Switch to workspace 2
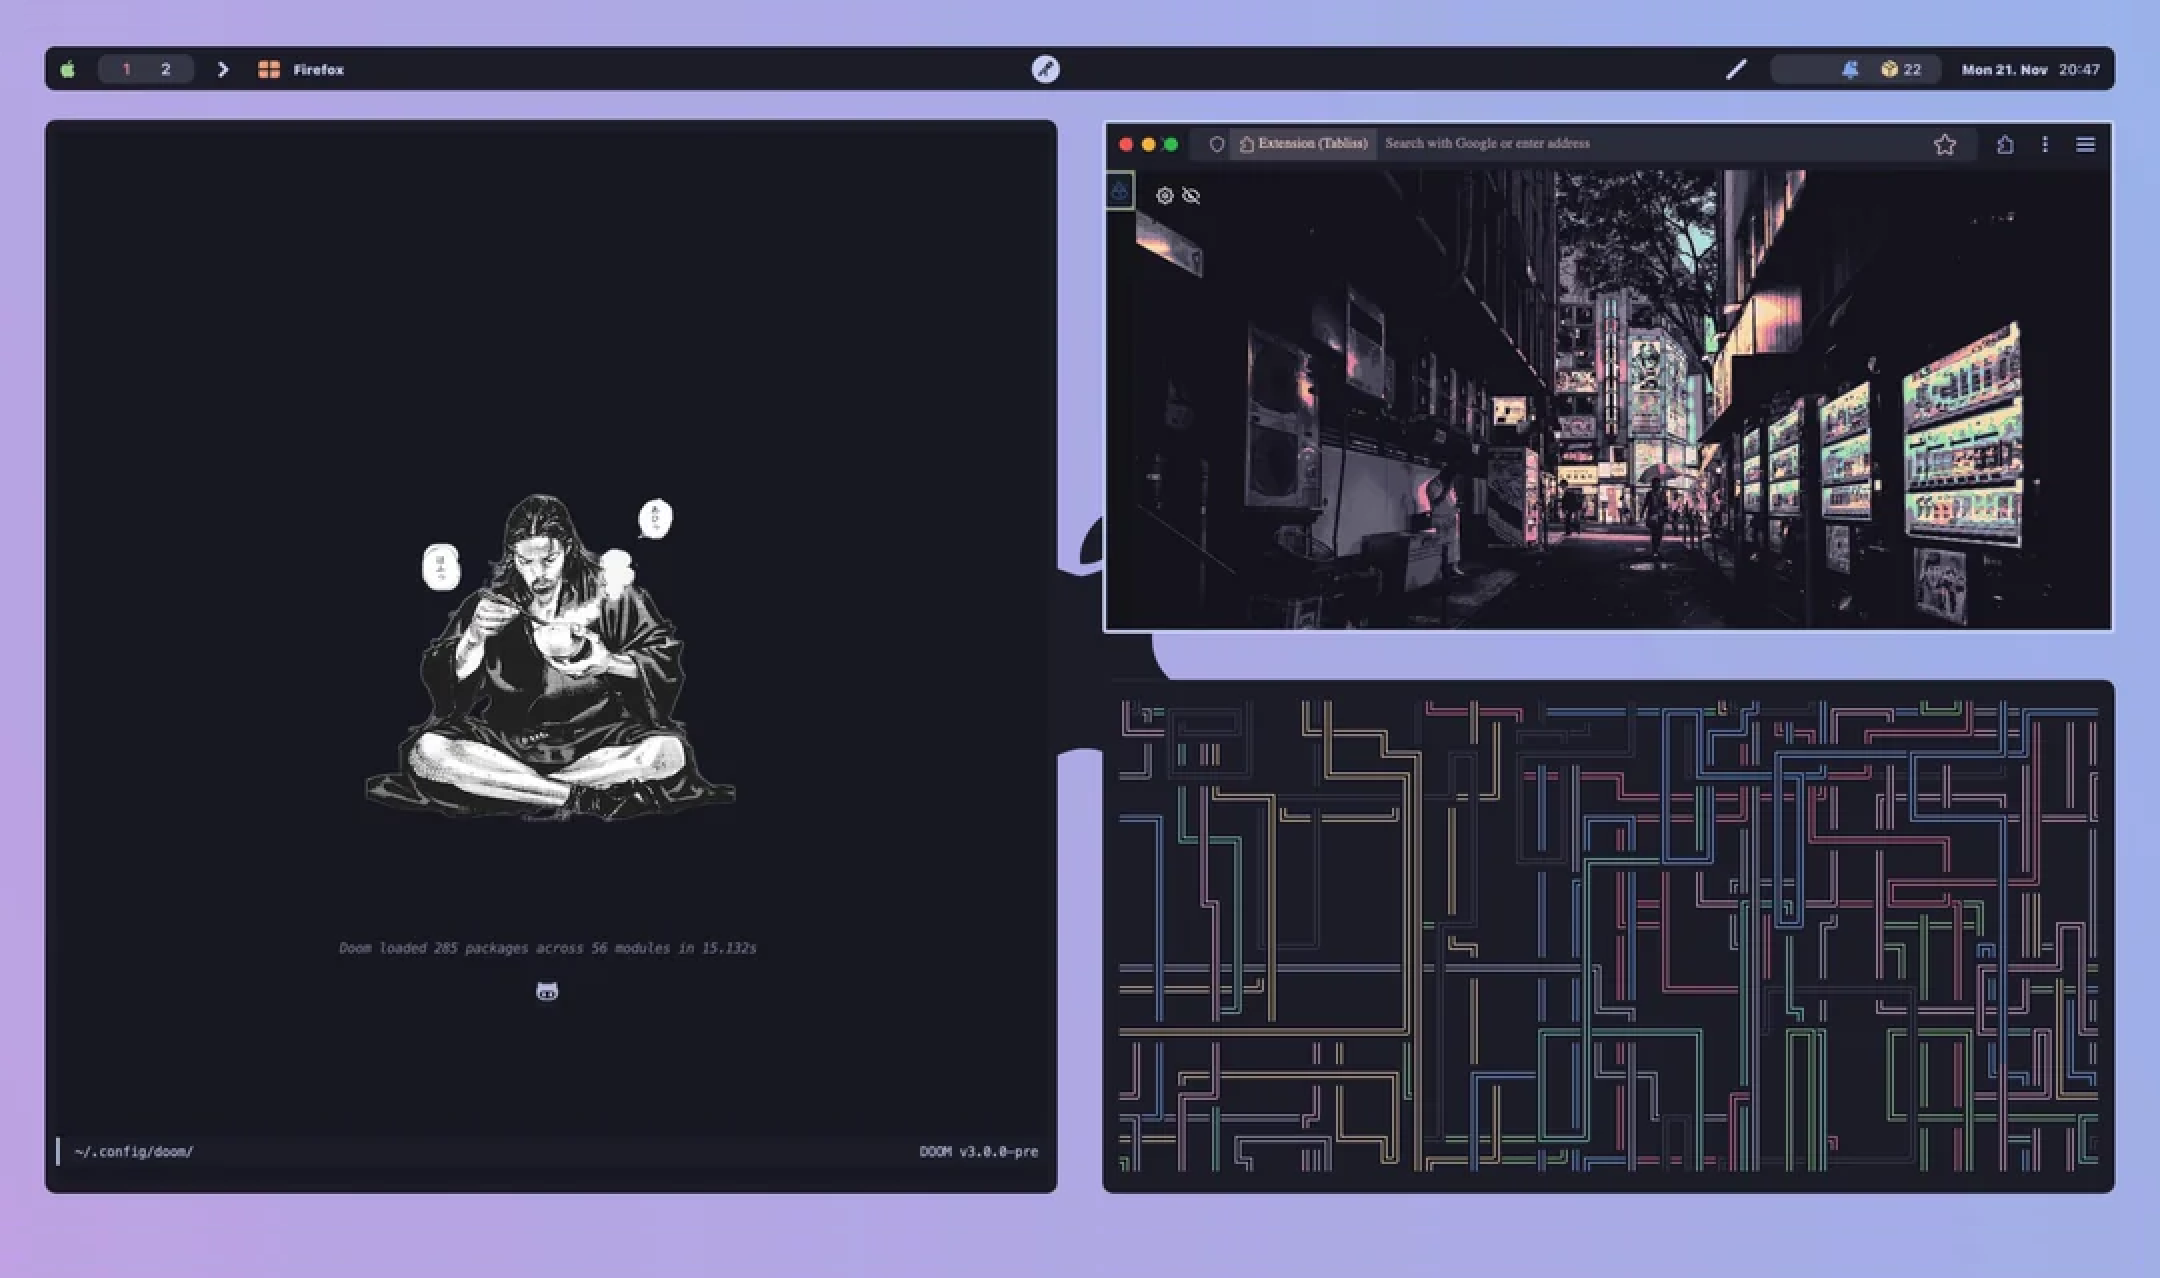This screenshot has width=2160, height=1278. (x=166, y=69)
